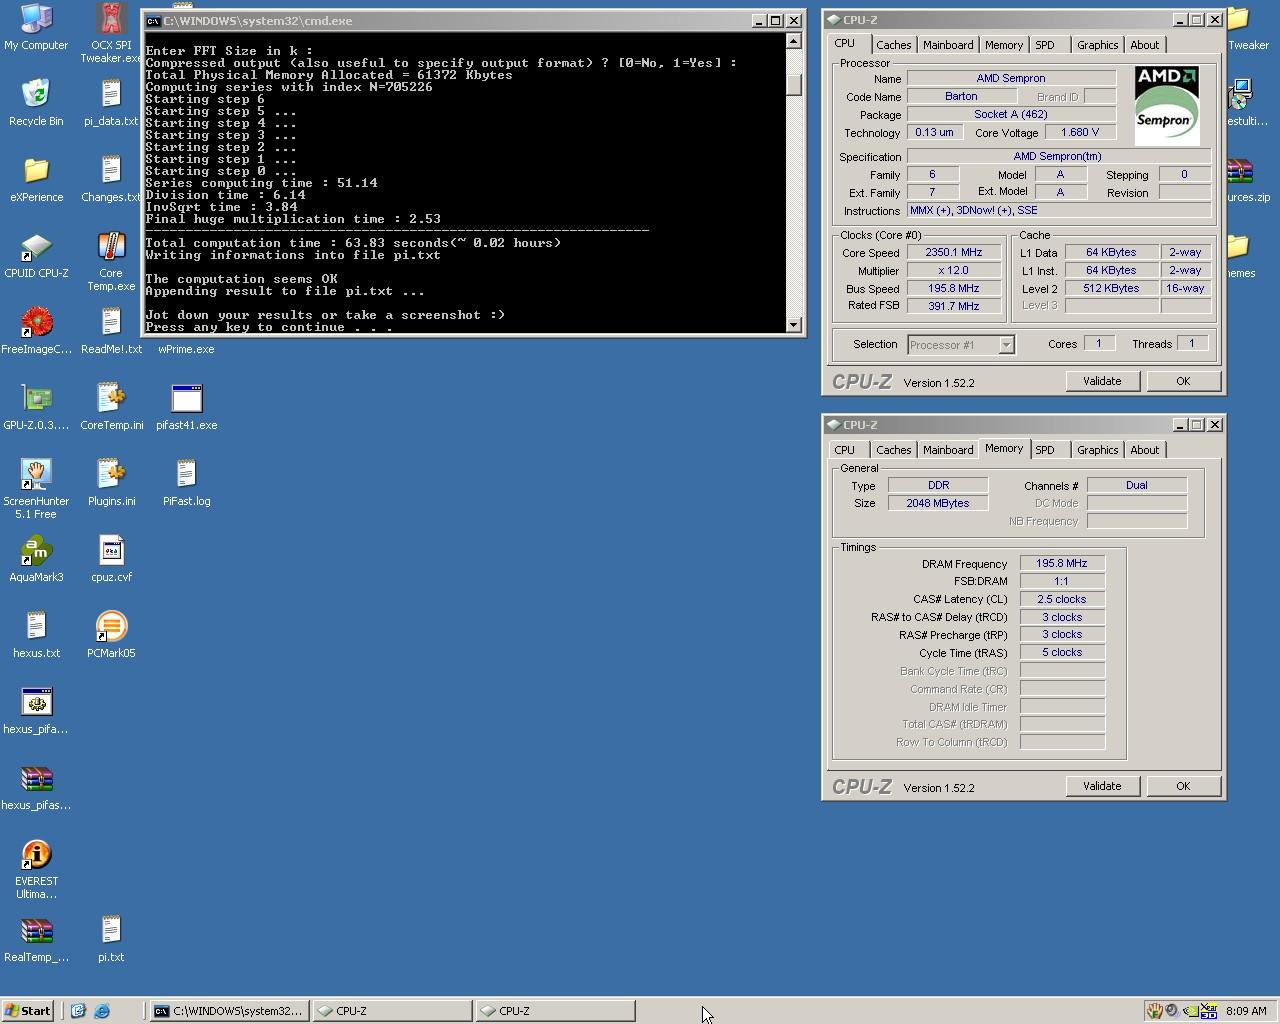
Task: Launch PCMark05 desktop shortcut
Action: click(x=111, y=634)
